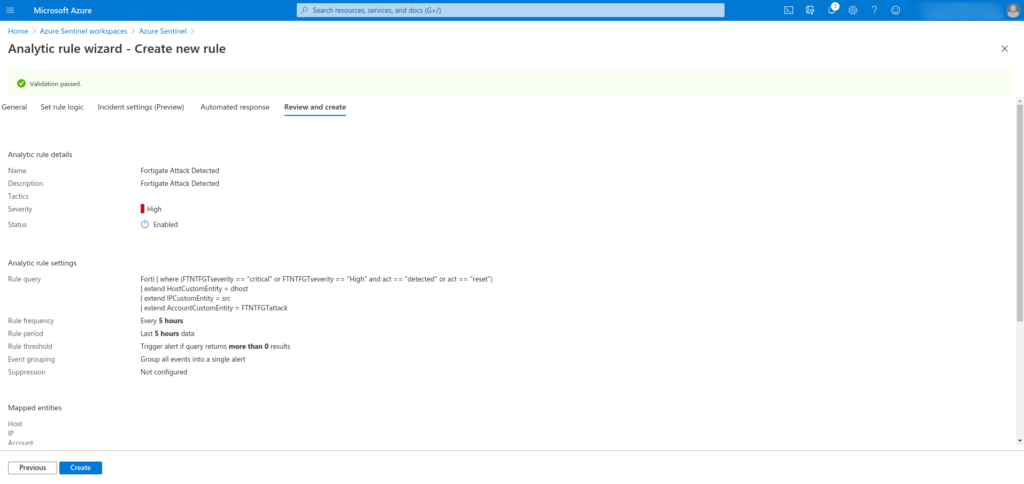Screen dimensions: 1024x484
Task: Click the scrollbar up arrow
Action: click(1020, 100)
